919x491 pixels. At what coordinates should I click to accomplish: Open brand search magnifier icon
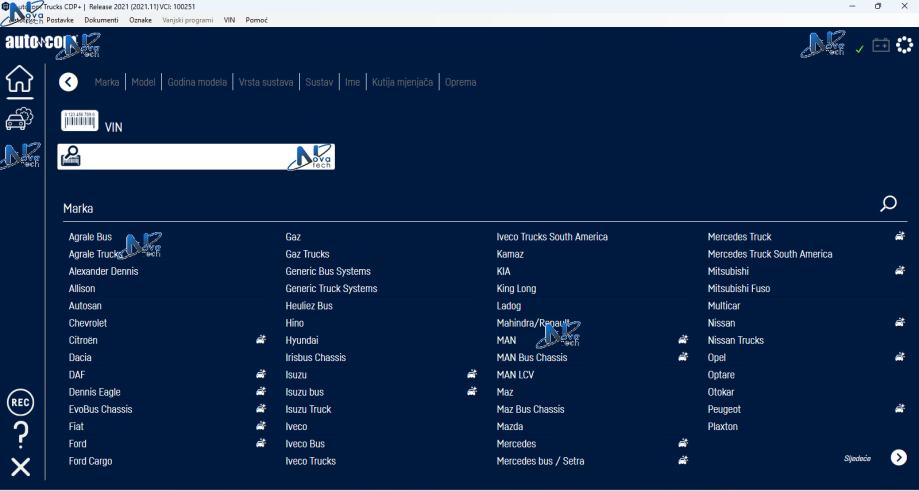889,203
